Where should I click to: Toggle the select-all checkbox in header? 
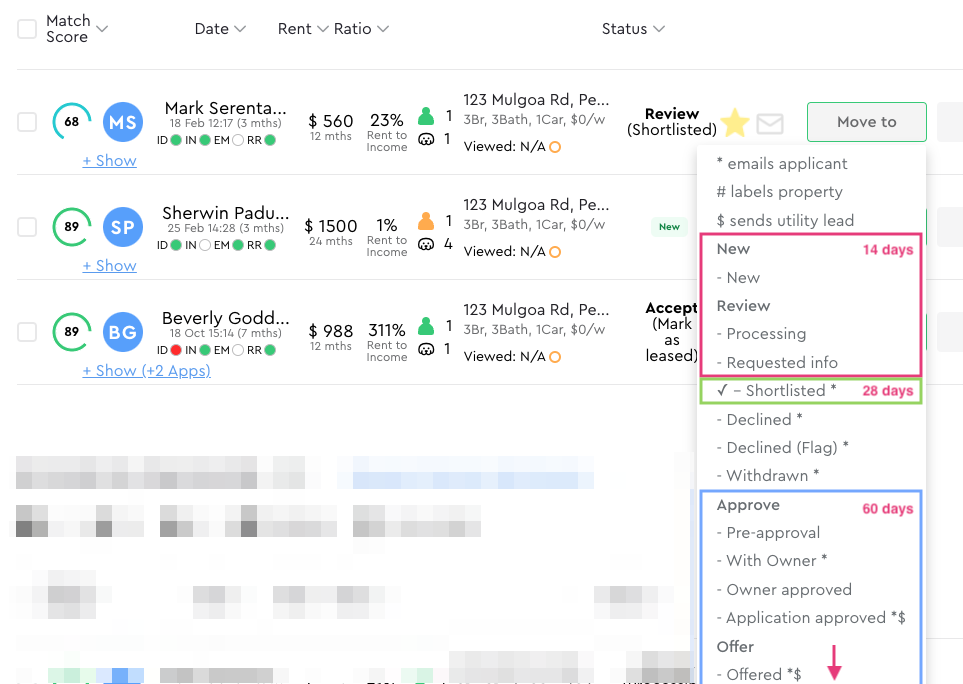(x=27, y=29)
